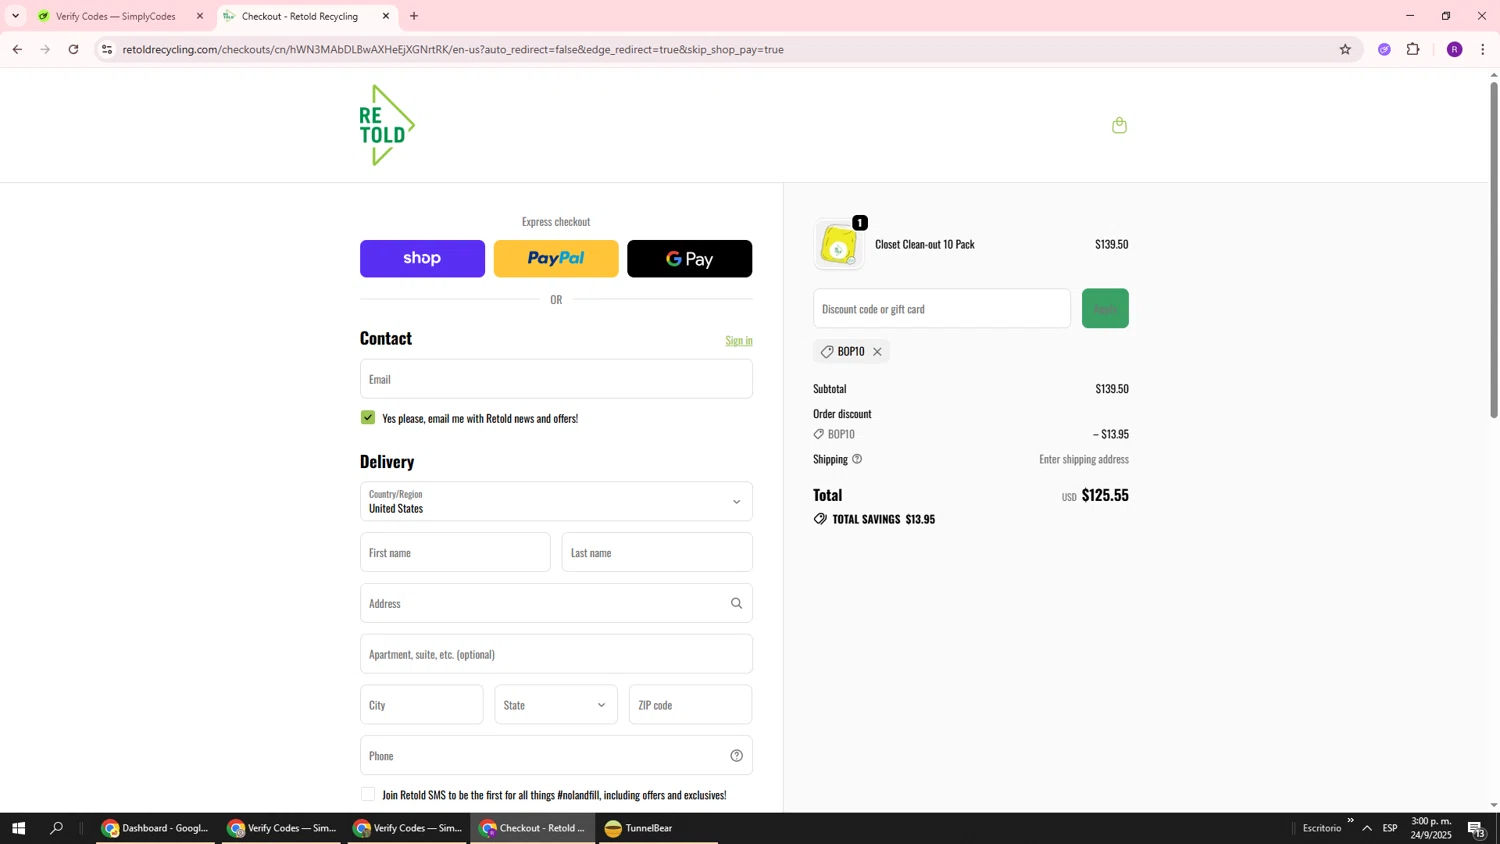Open the browser extensions puzzle icon

(x=1413, y=49)
